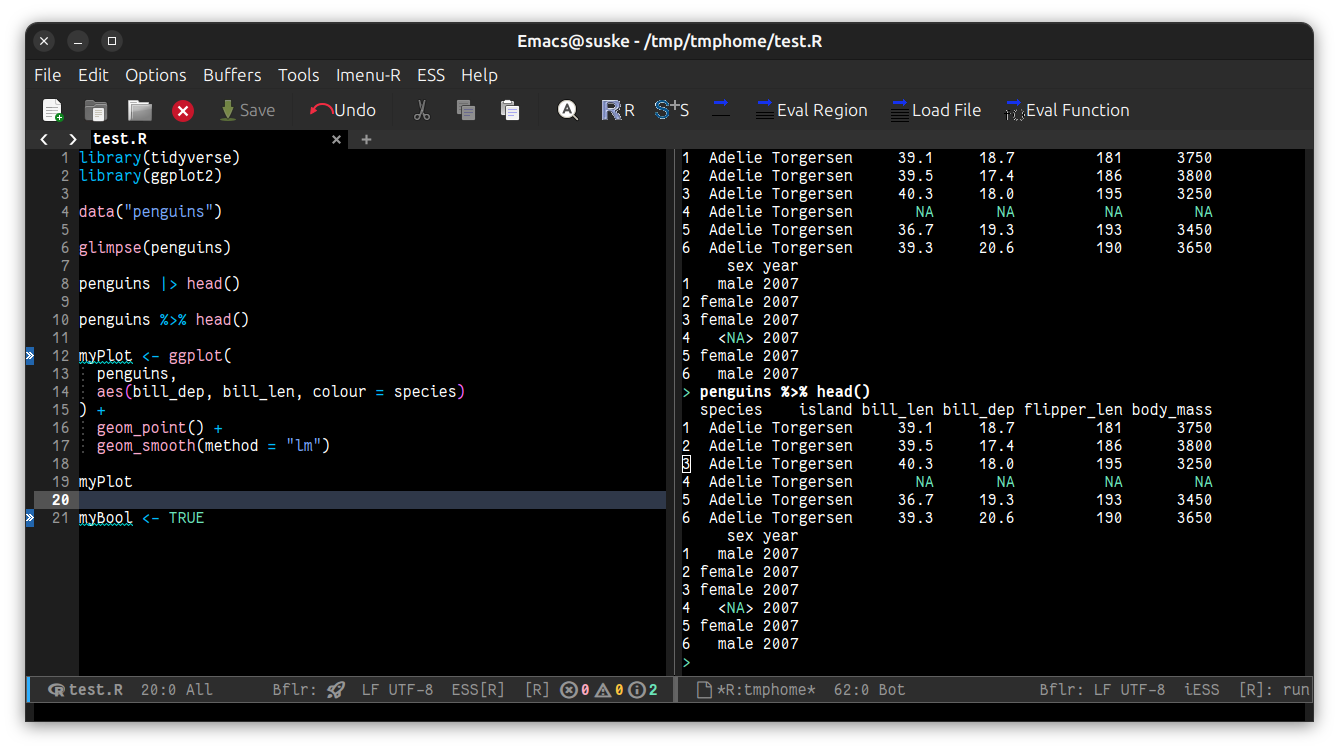The image size is (1339, 750).
Task: Click Load File in toolbar
Action: click(936, 110)
